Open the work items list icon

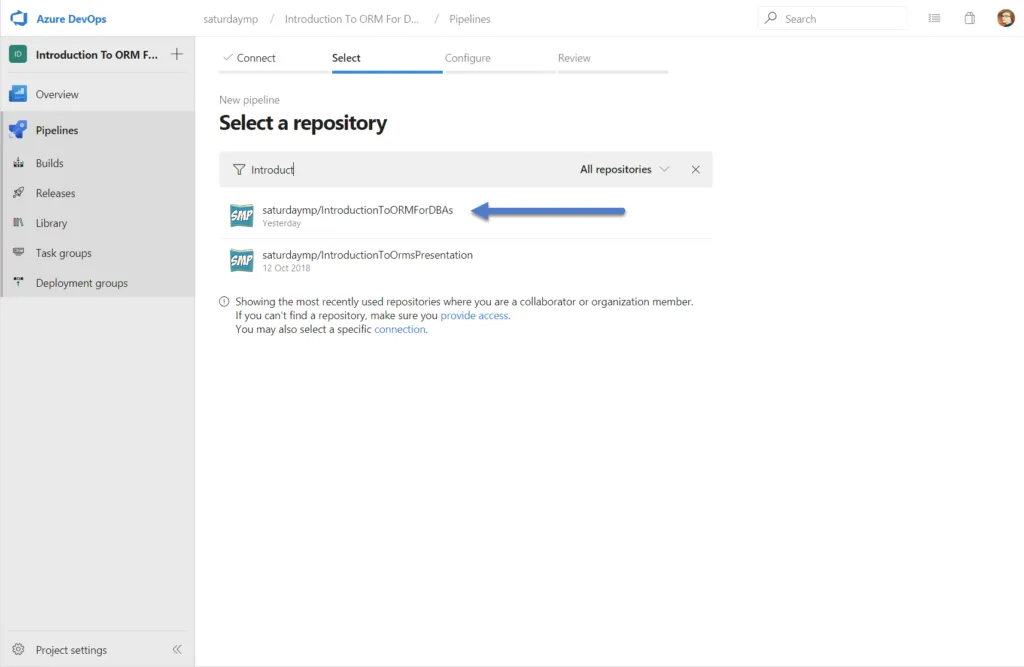(935, 18)
